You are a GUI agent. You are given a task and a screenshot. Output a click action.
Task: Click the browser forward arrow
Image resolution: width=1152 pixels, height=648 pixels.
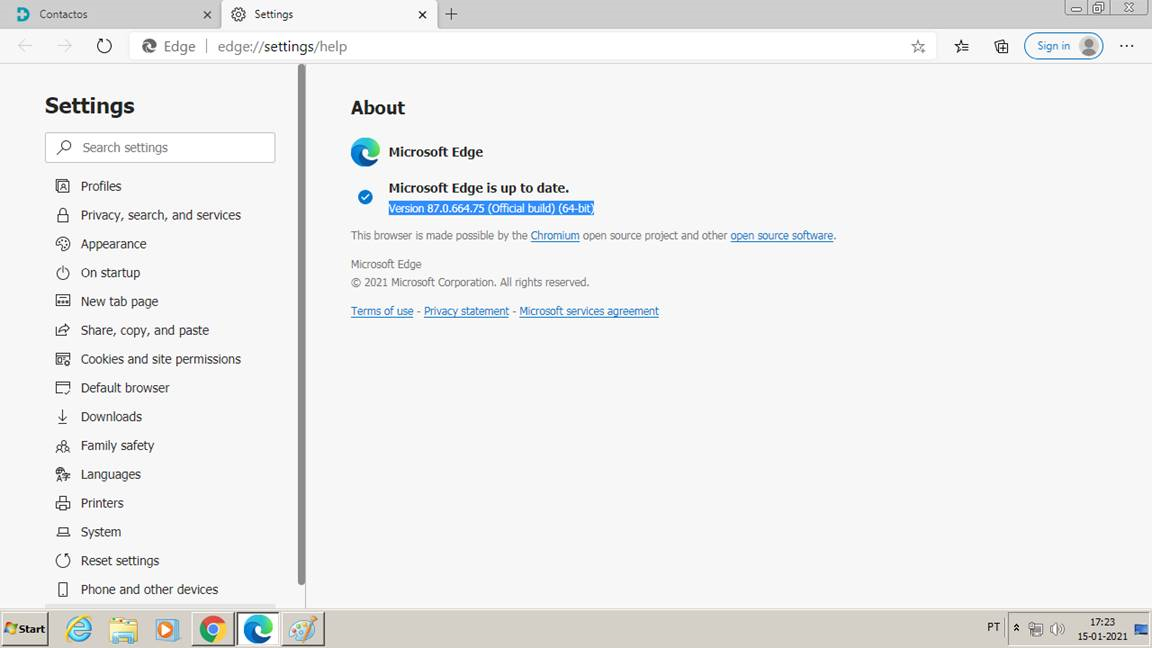pos(65,46)
